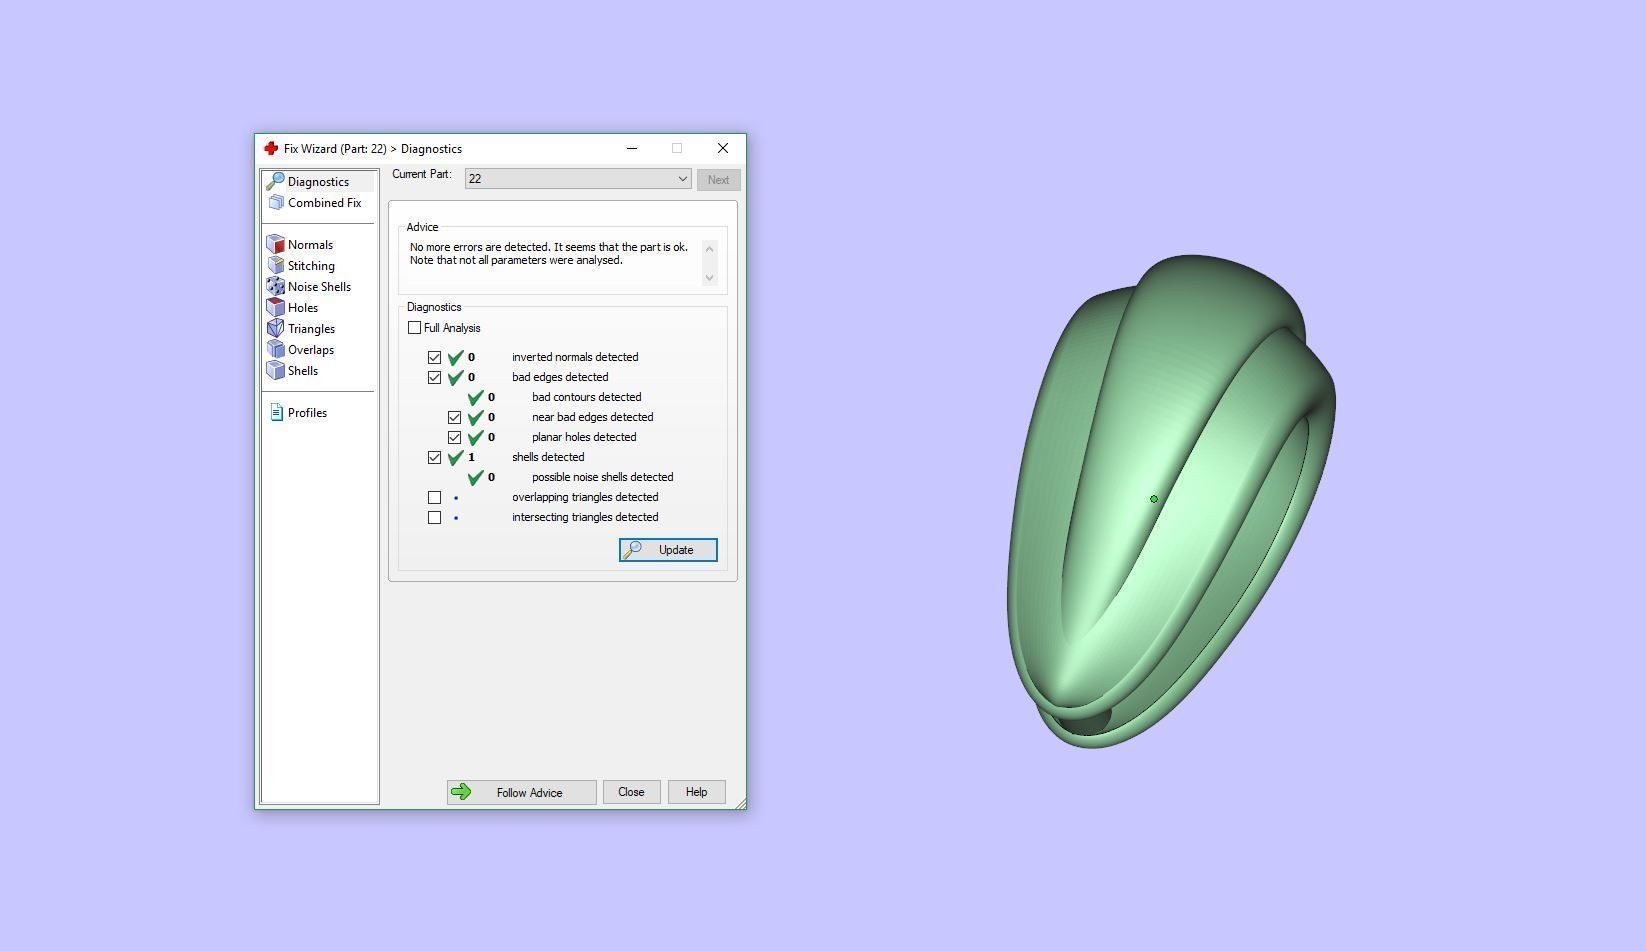Expand the Current Part dropdown

click(578, 179)
